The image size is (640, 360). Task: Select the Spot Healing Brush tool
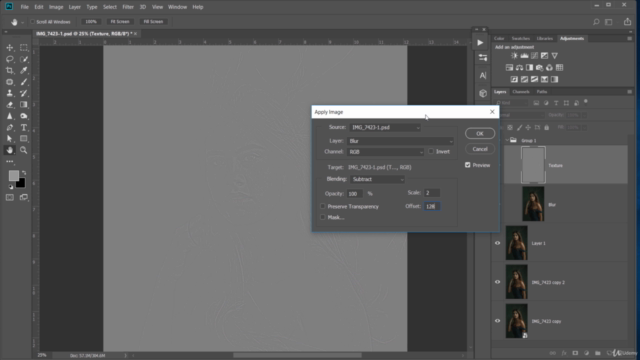coord(9,82)
